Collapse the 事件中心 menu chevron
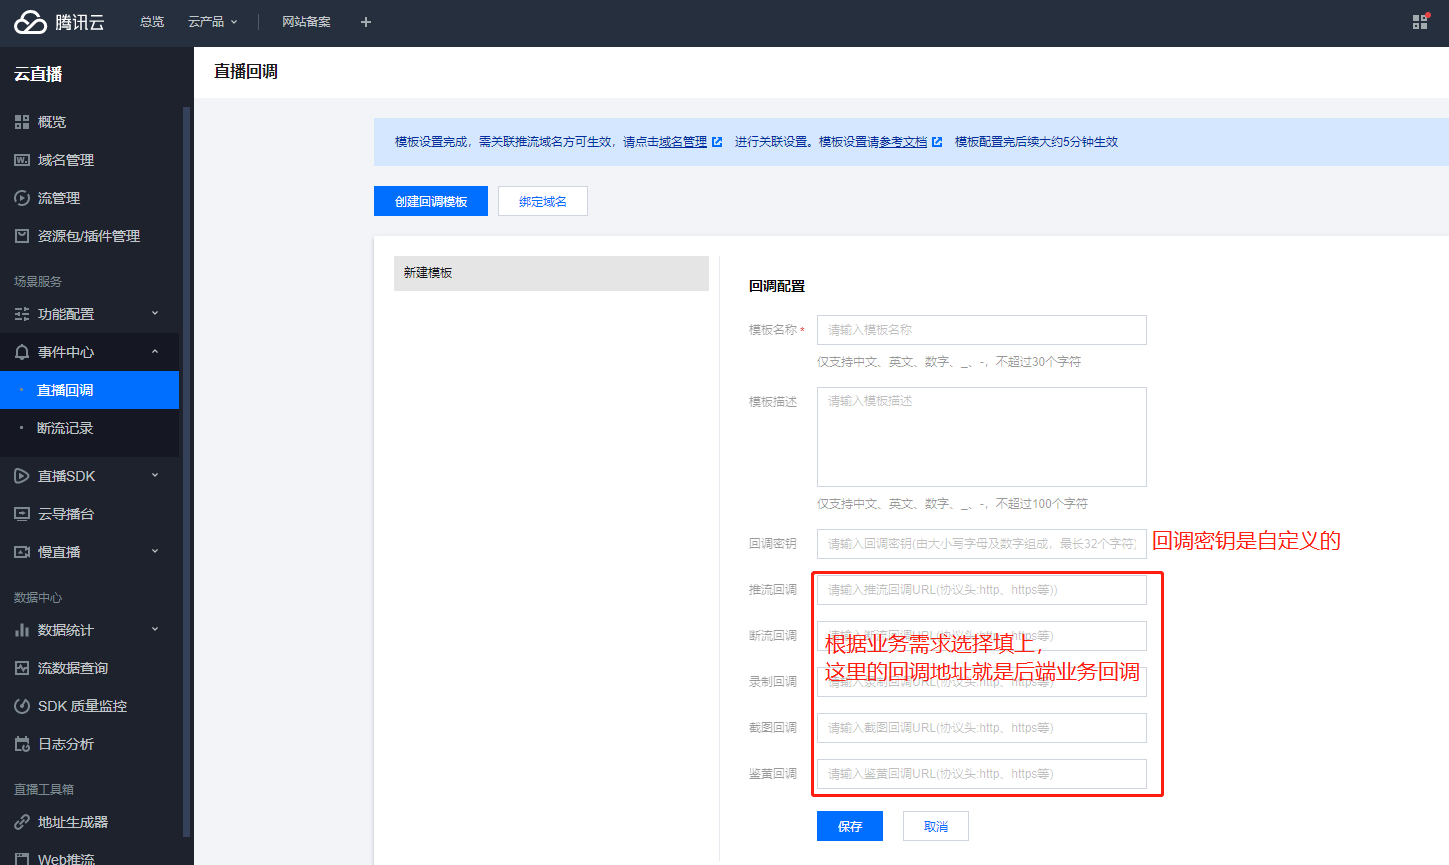Image resolution: width=1449 pixels, height=865 pixels. (x=155, y=352)
